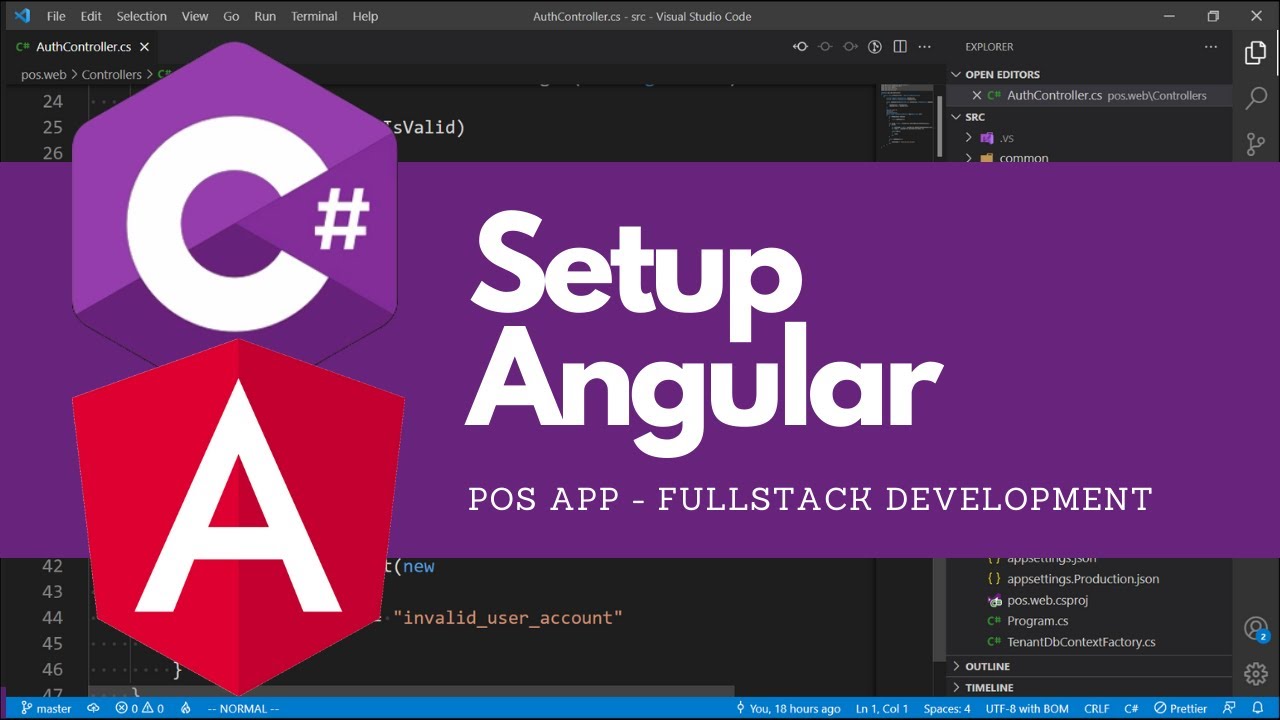
Task: Click the -- NORMAL -- Vim mode indicator
Action: click(x=243, y=708)
